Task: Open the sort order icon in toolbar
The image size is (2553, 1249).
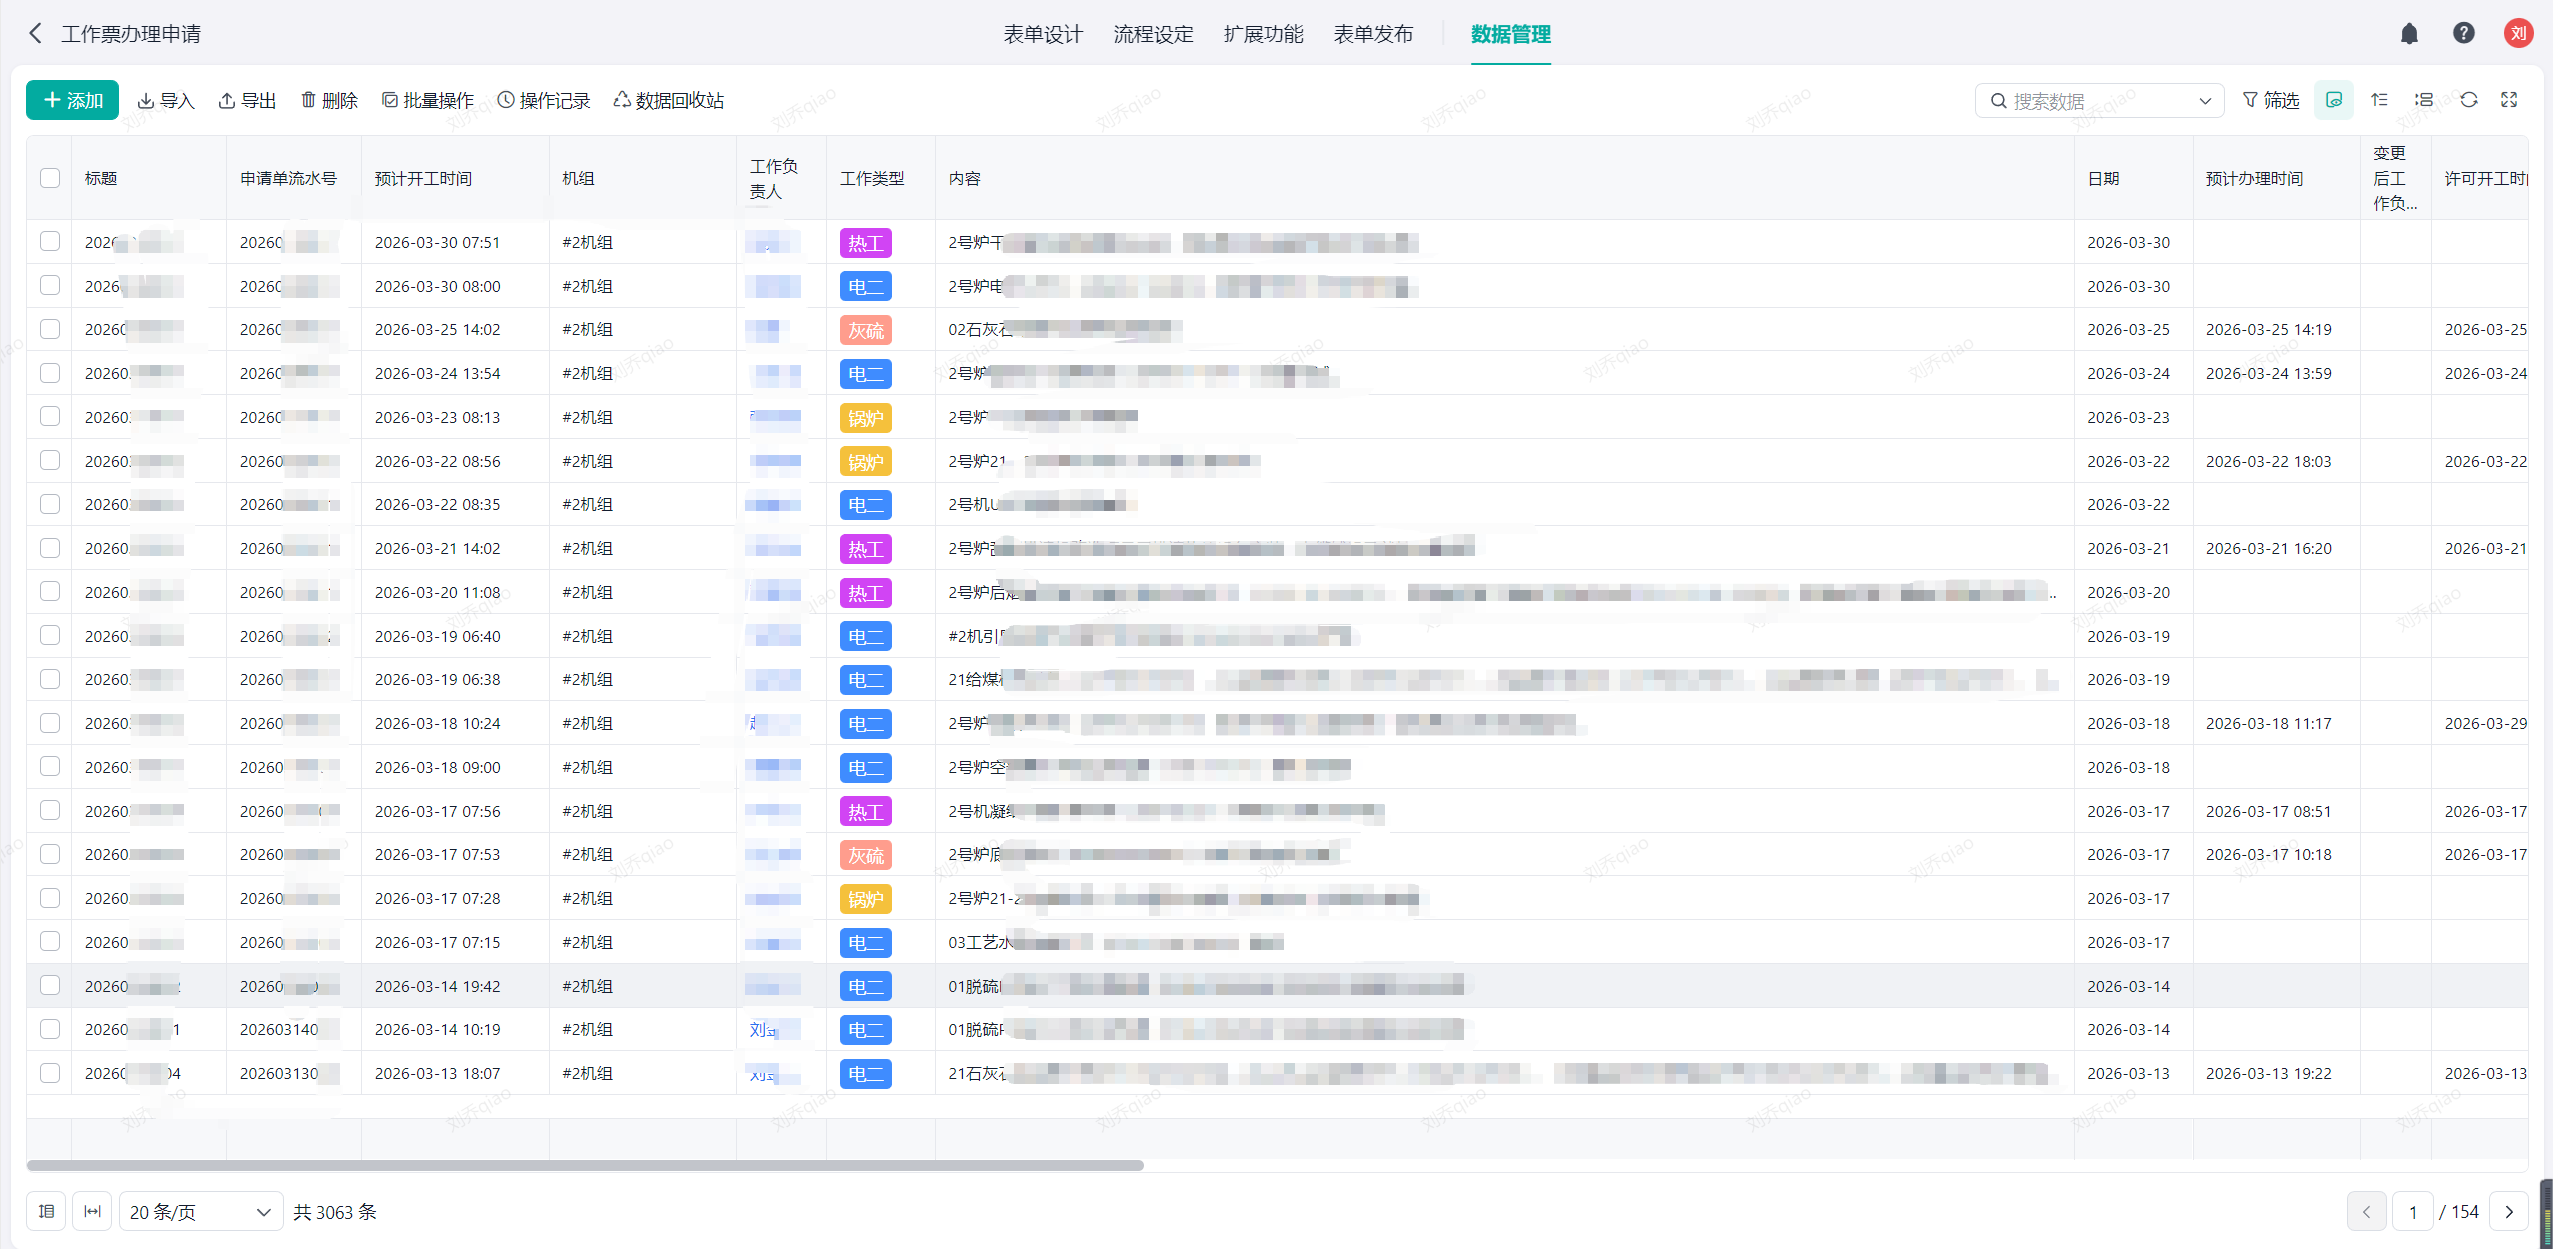Action: click(2380, 100)
